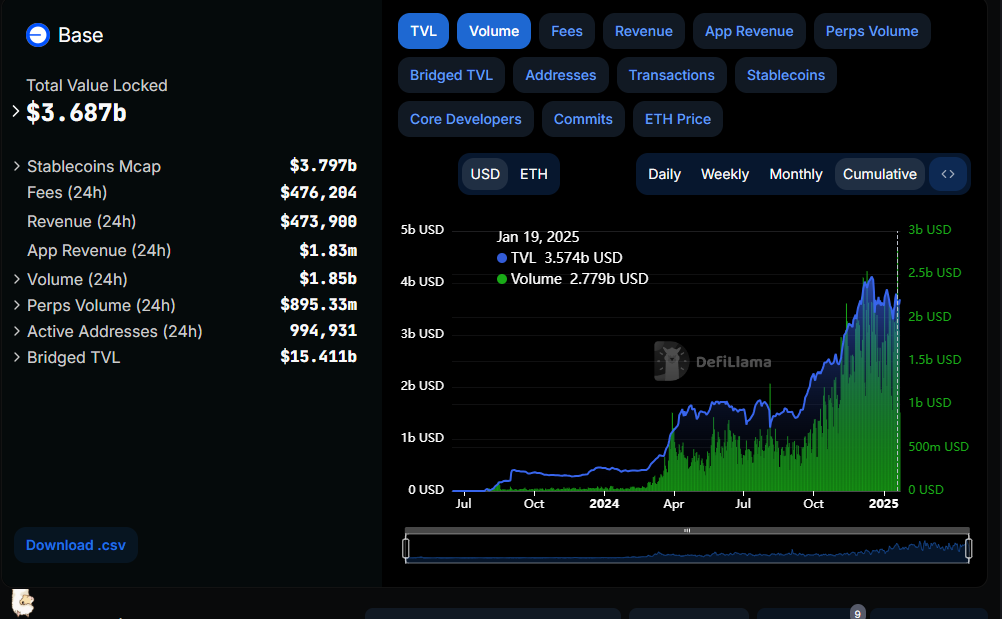Click the llama avatar icon at bottom left

tap(23, 602)
